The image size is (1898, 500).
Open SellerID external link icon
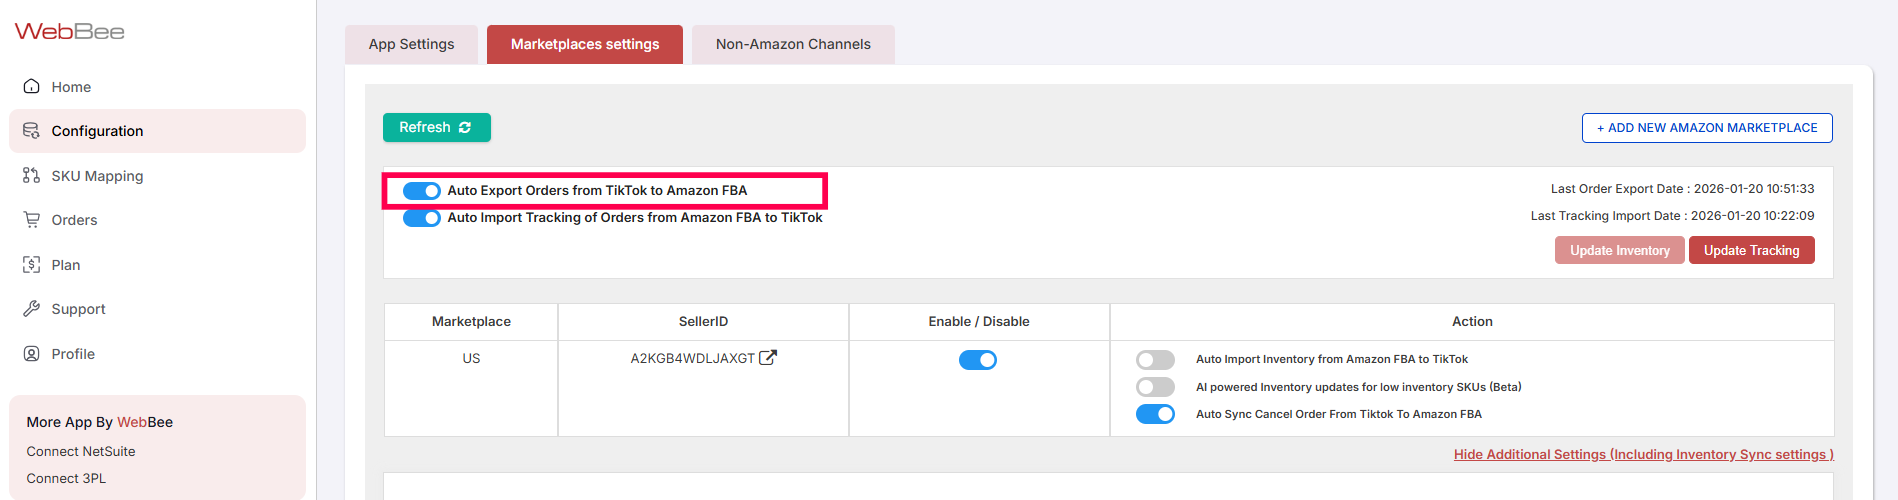(768, 358)
